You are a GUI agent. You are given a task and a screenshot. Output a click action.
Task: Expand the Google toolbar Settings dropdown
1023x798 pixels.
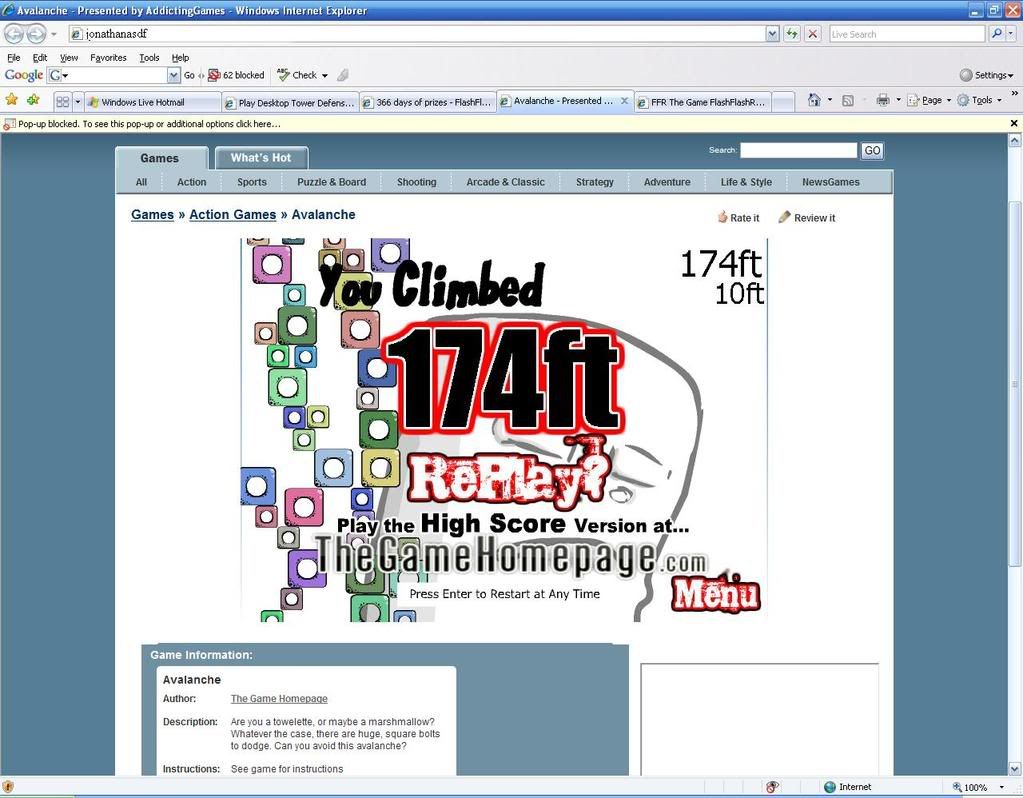tap(986, 75)
